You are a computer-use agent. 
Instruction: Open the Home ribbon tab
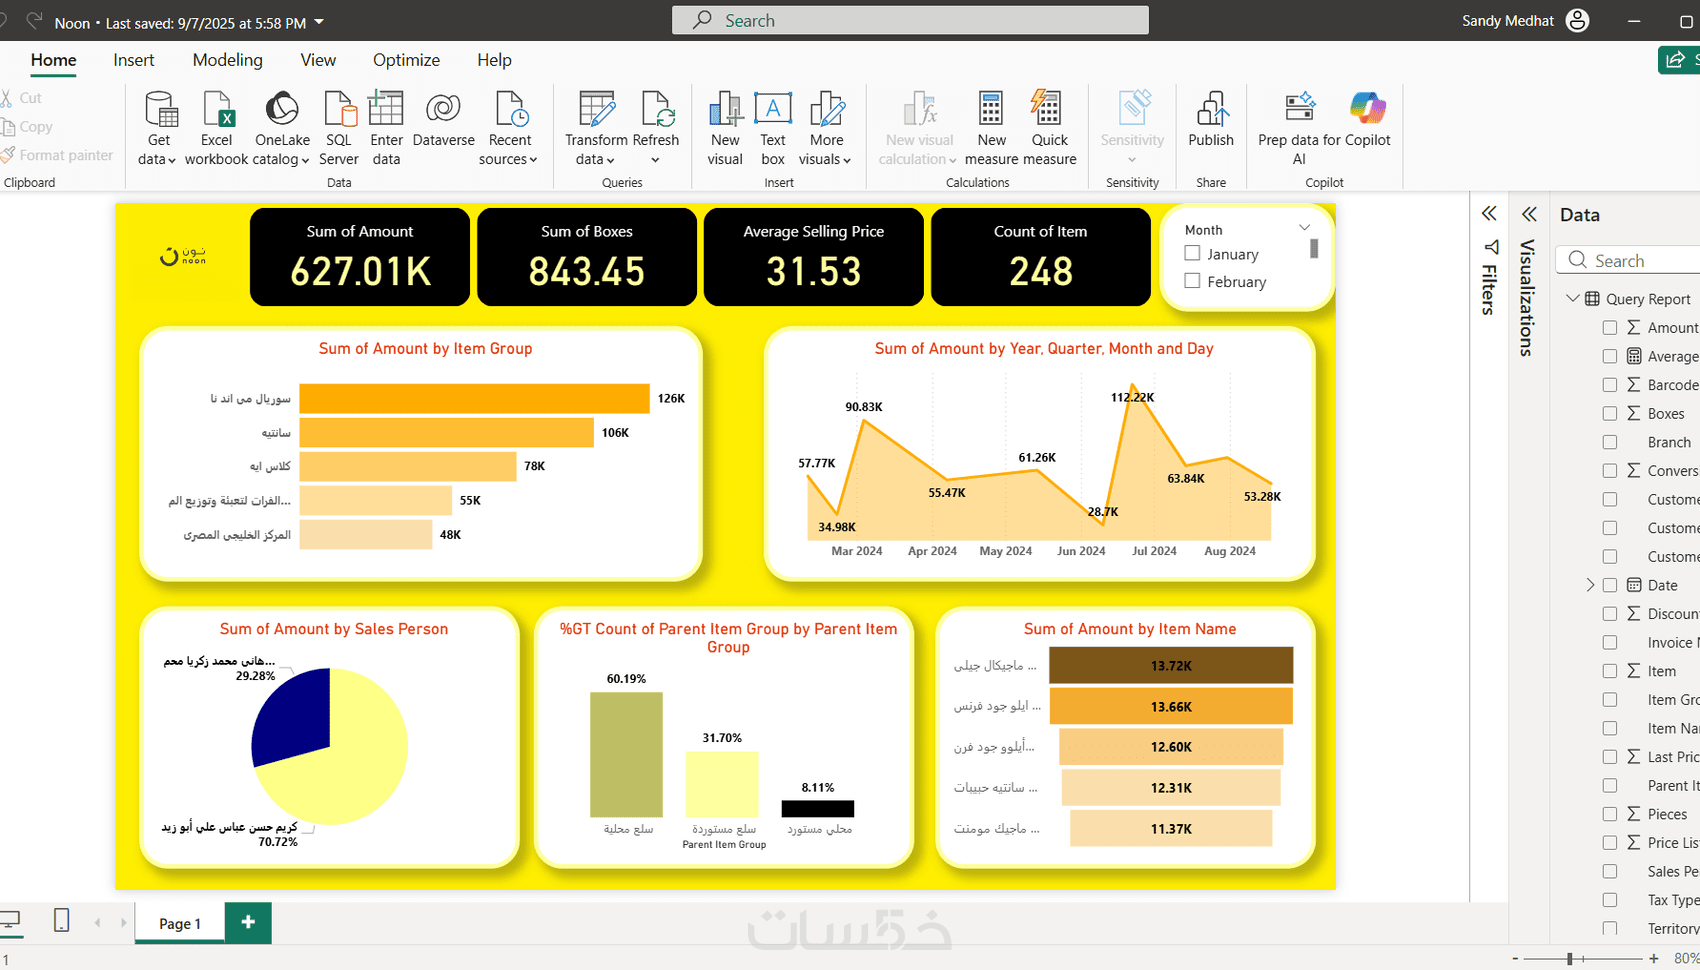[53, 60]
